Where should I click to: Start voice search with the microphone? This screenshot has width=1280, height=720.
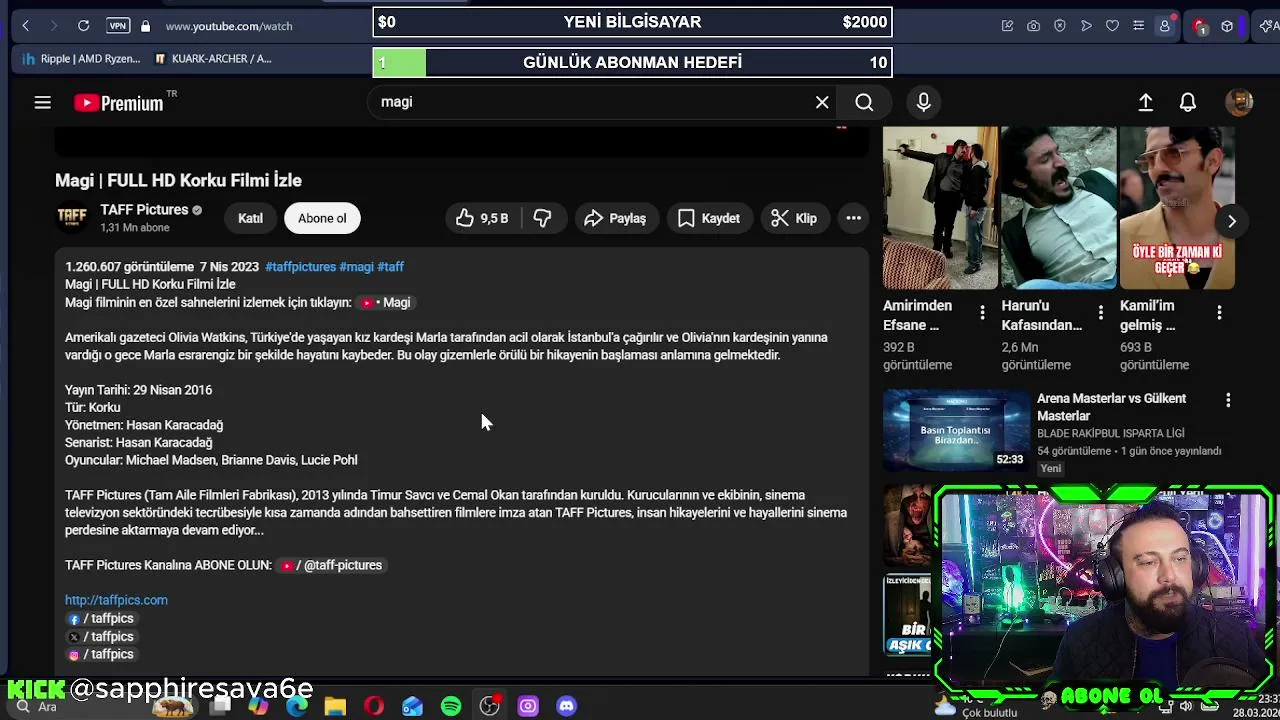pos(923,102)
